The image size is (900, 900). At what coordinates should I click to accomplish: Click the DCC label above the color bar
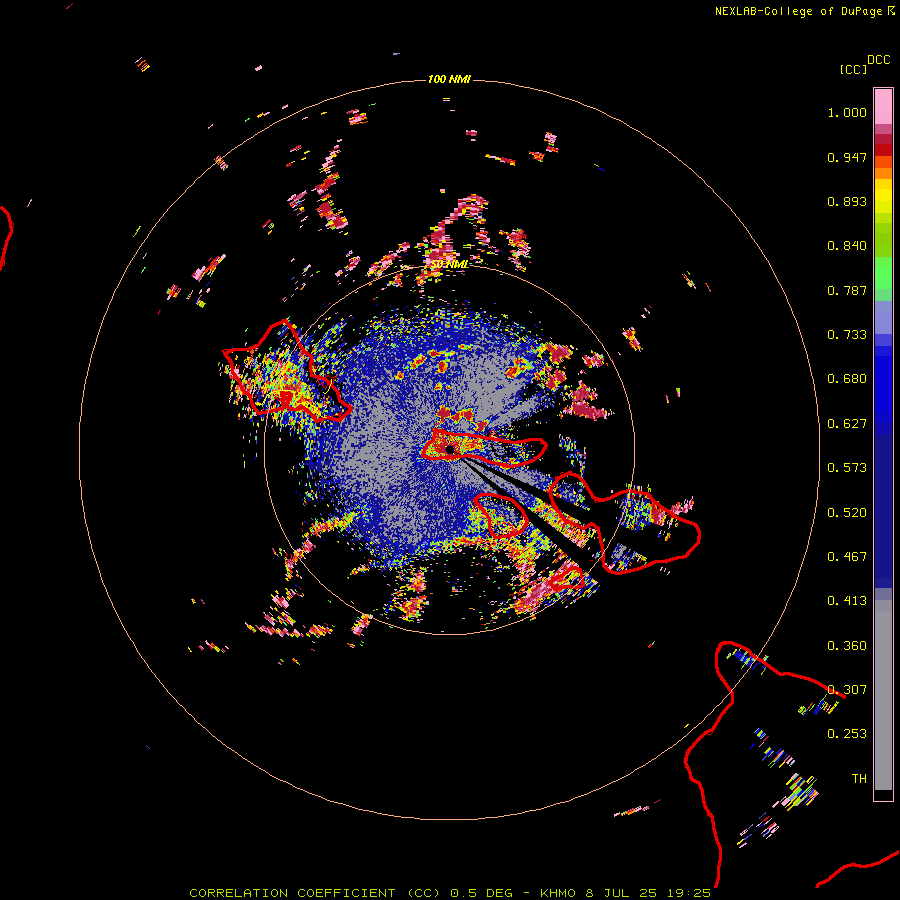(x=879, y=60)
